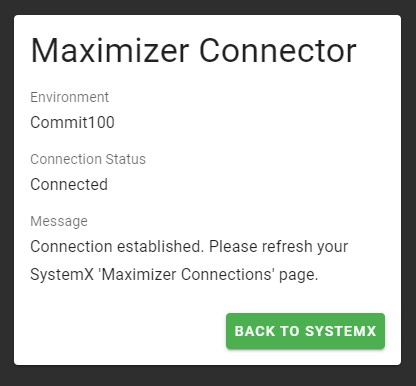Select the Connected status value
416x386 pixels.
(69, 184)
